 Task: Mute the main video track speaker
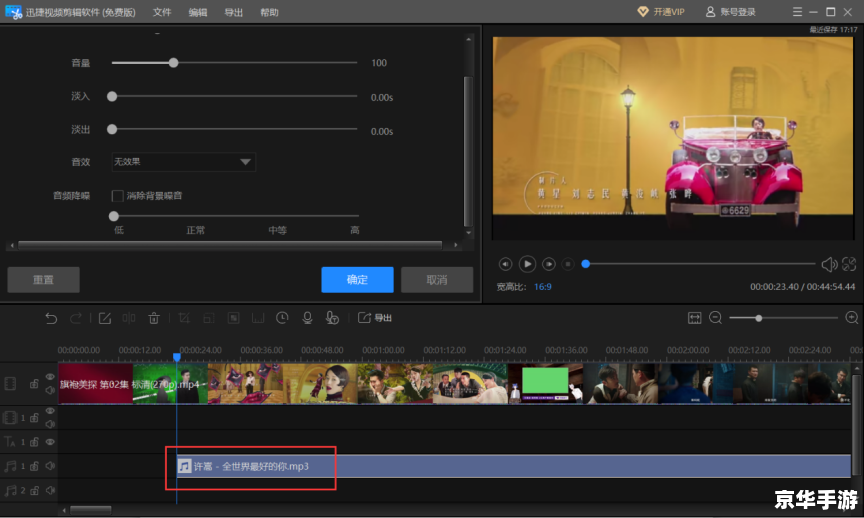pos(50,390)
